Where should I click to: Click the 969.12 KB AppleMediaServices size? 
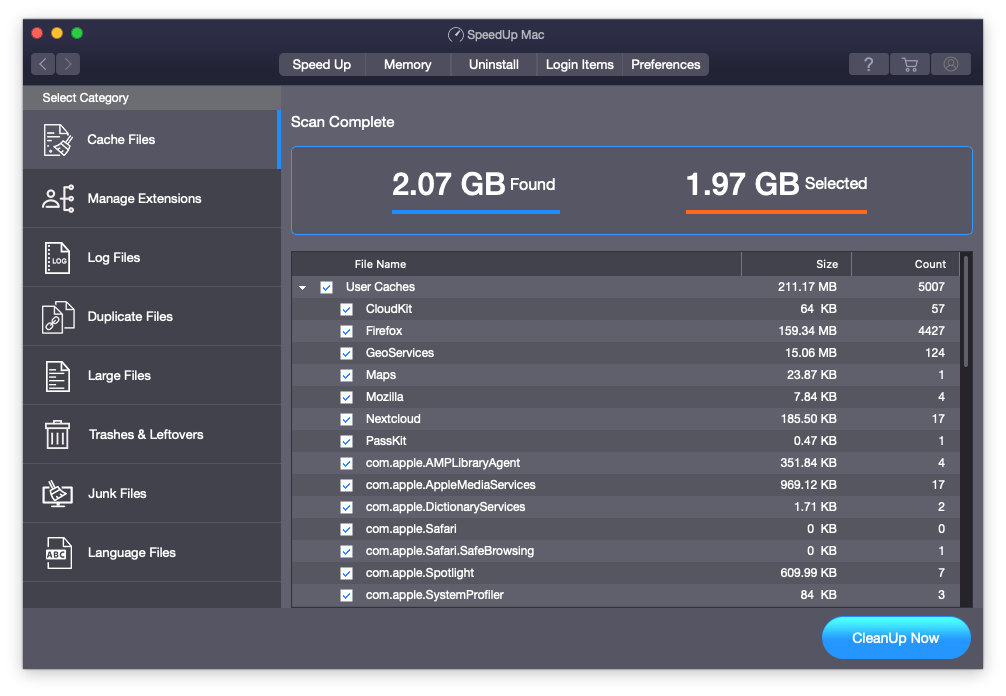(808, 485)
